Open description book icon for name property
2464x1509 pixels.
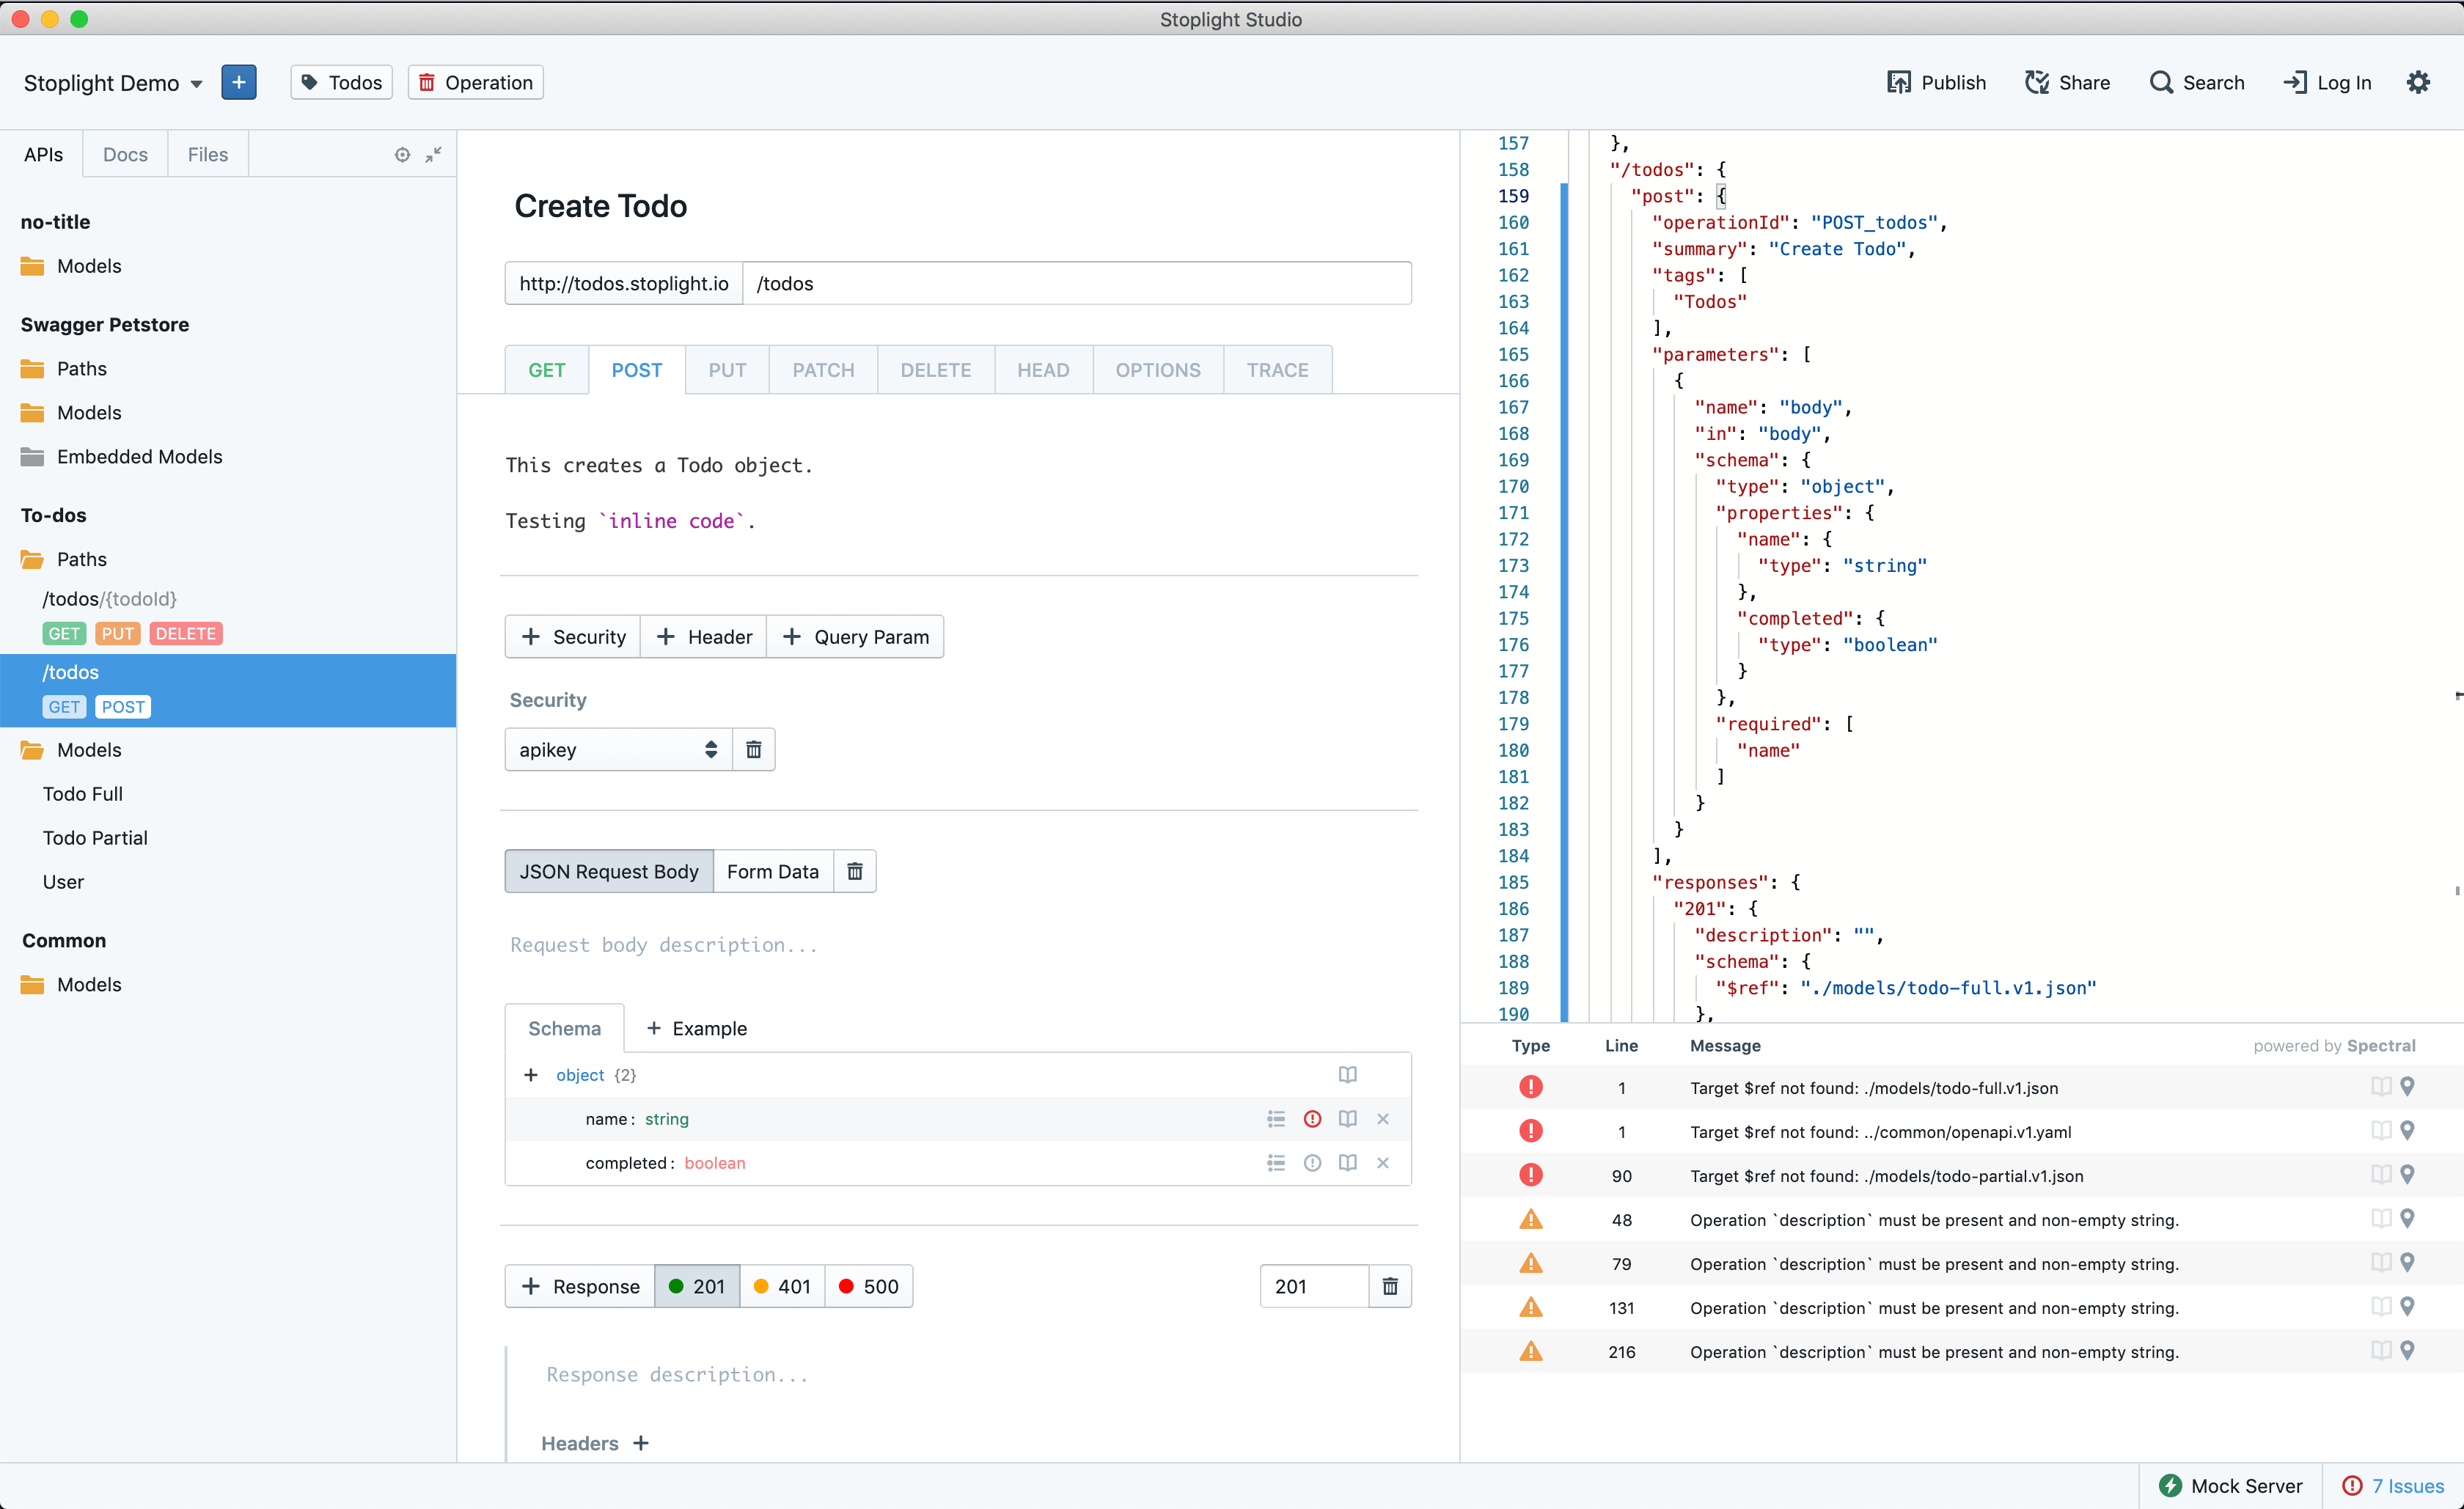pyautogui.click(x=1348, y=1119)
